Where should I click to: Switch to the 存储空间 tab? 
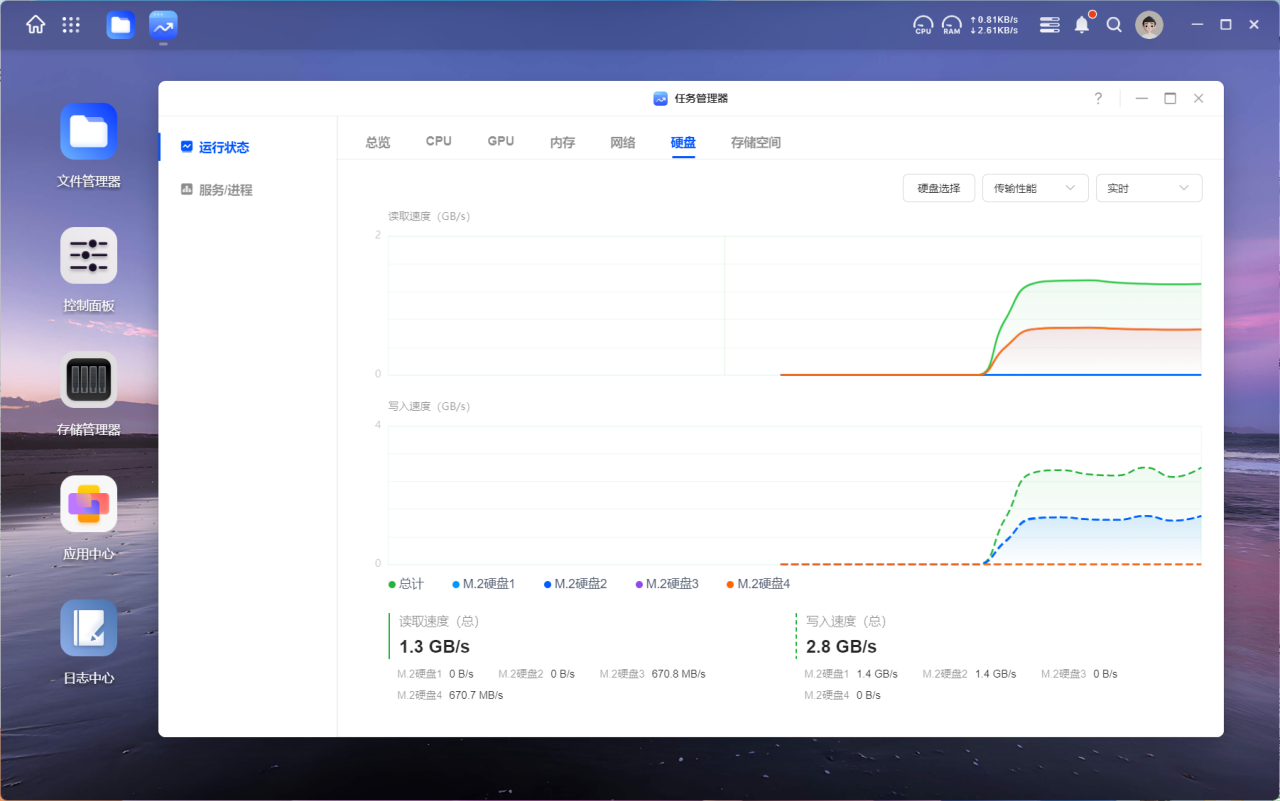753,141
